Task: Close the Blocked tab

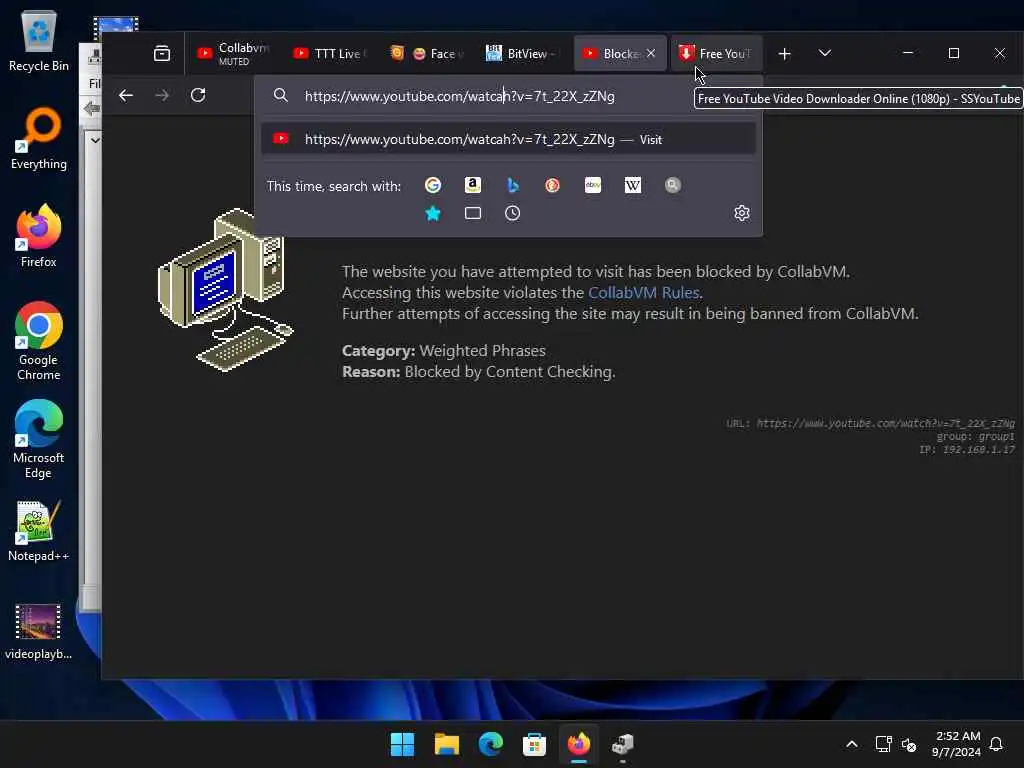Action: click(650, 54)
